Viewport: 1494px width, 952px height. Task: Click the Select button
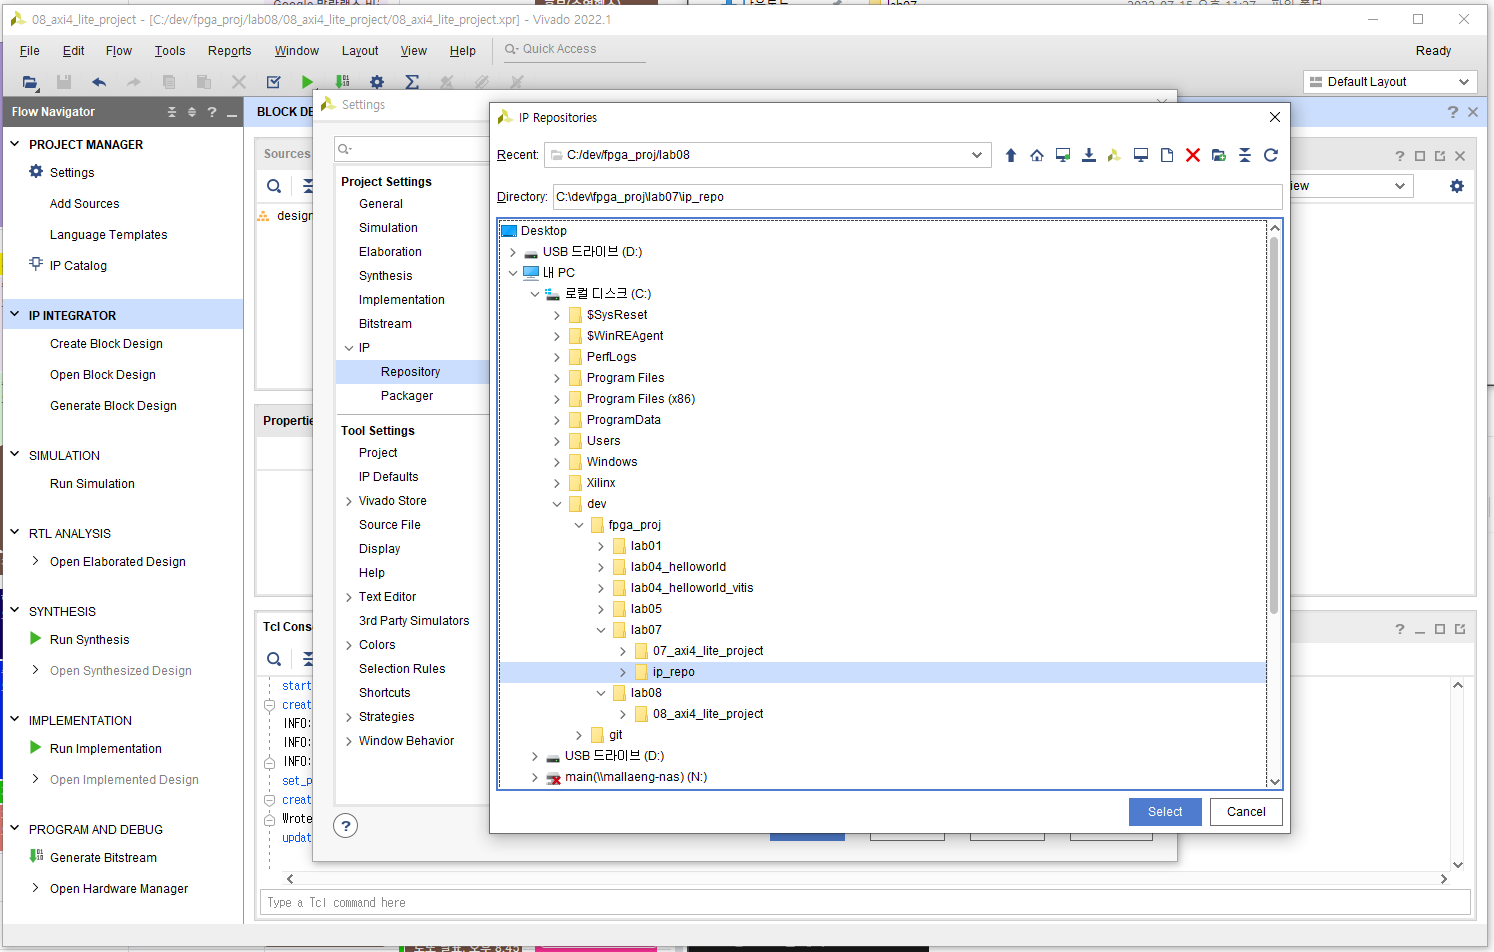(1165, 812)
